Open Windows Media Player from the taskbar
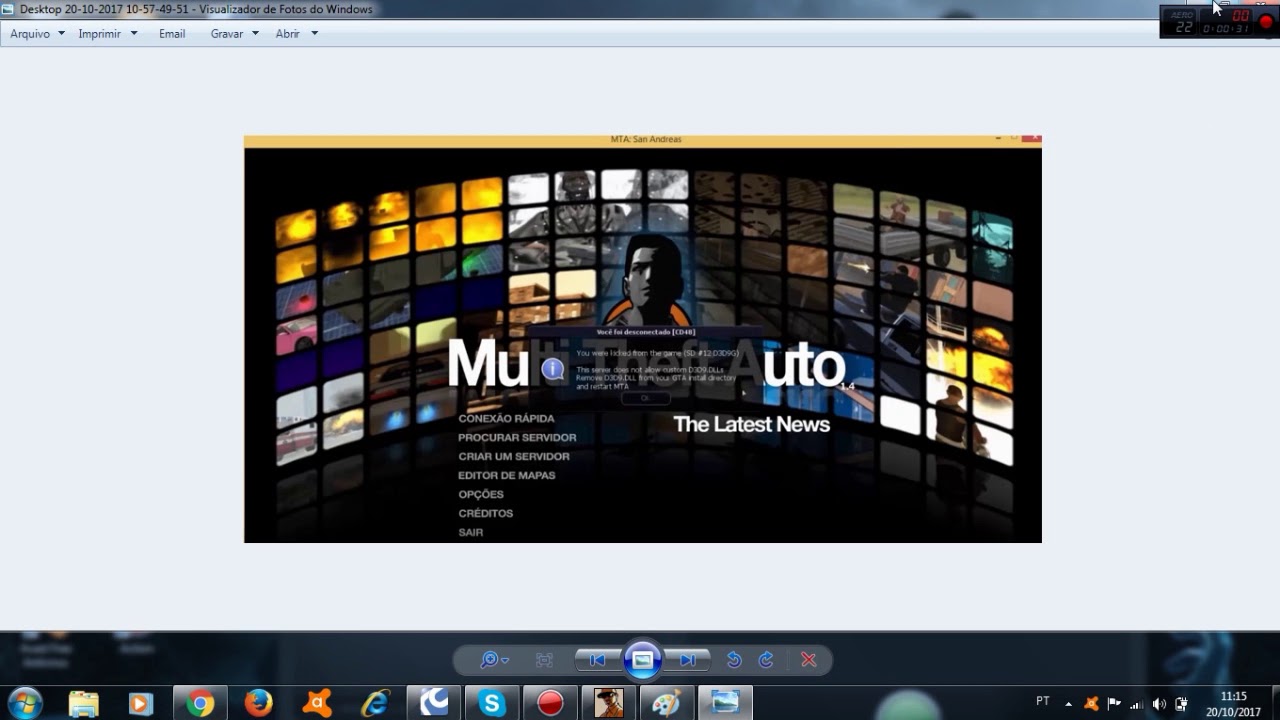The height and width of the screenshot is (720, 1280). (140, 704)
